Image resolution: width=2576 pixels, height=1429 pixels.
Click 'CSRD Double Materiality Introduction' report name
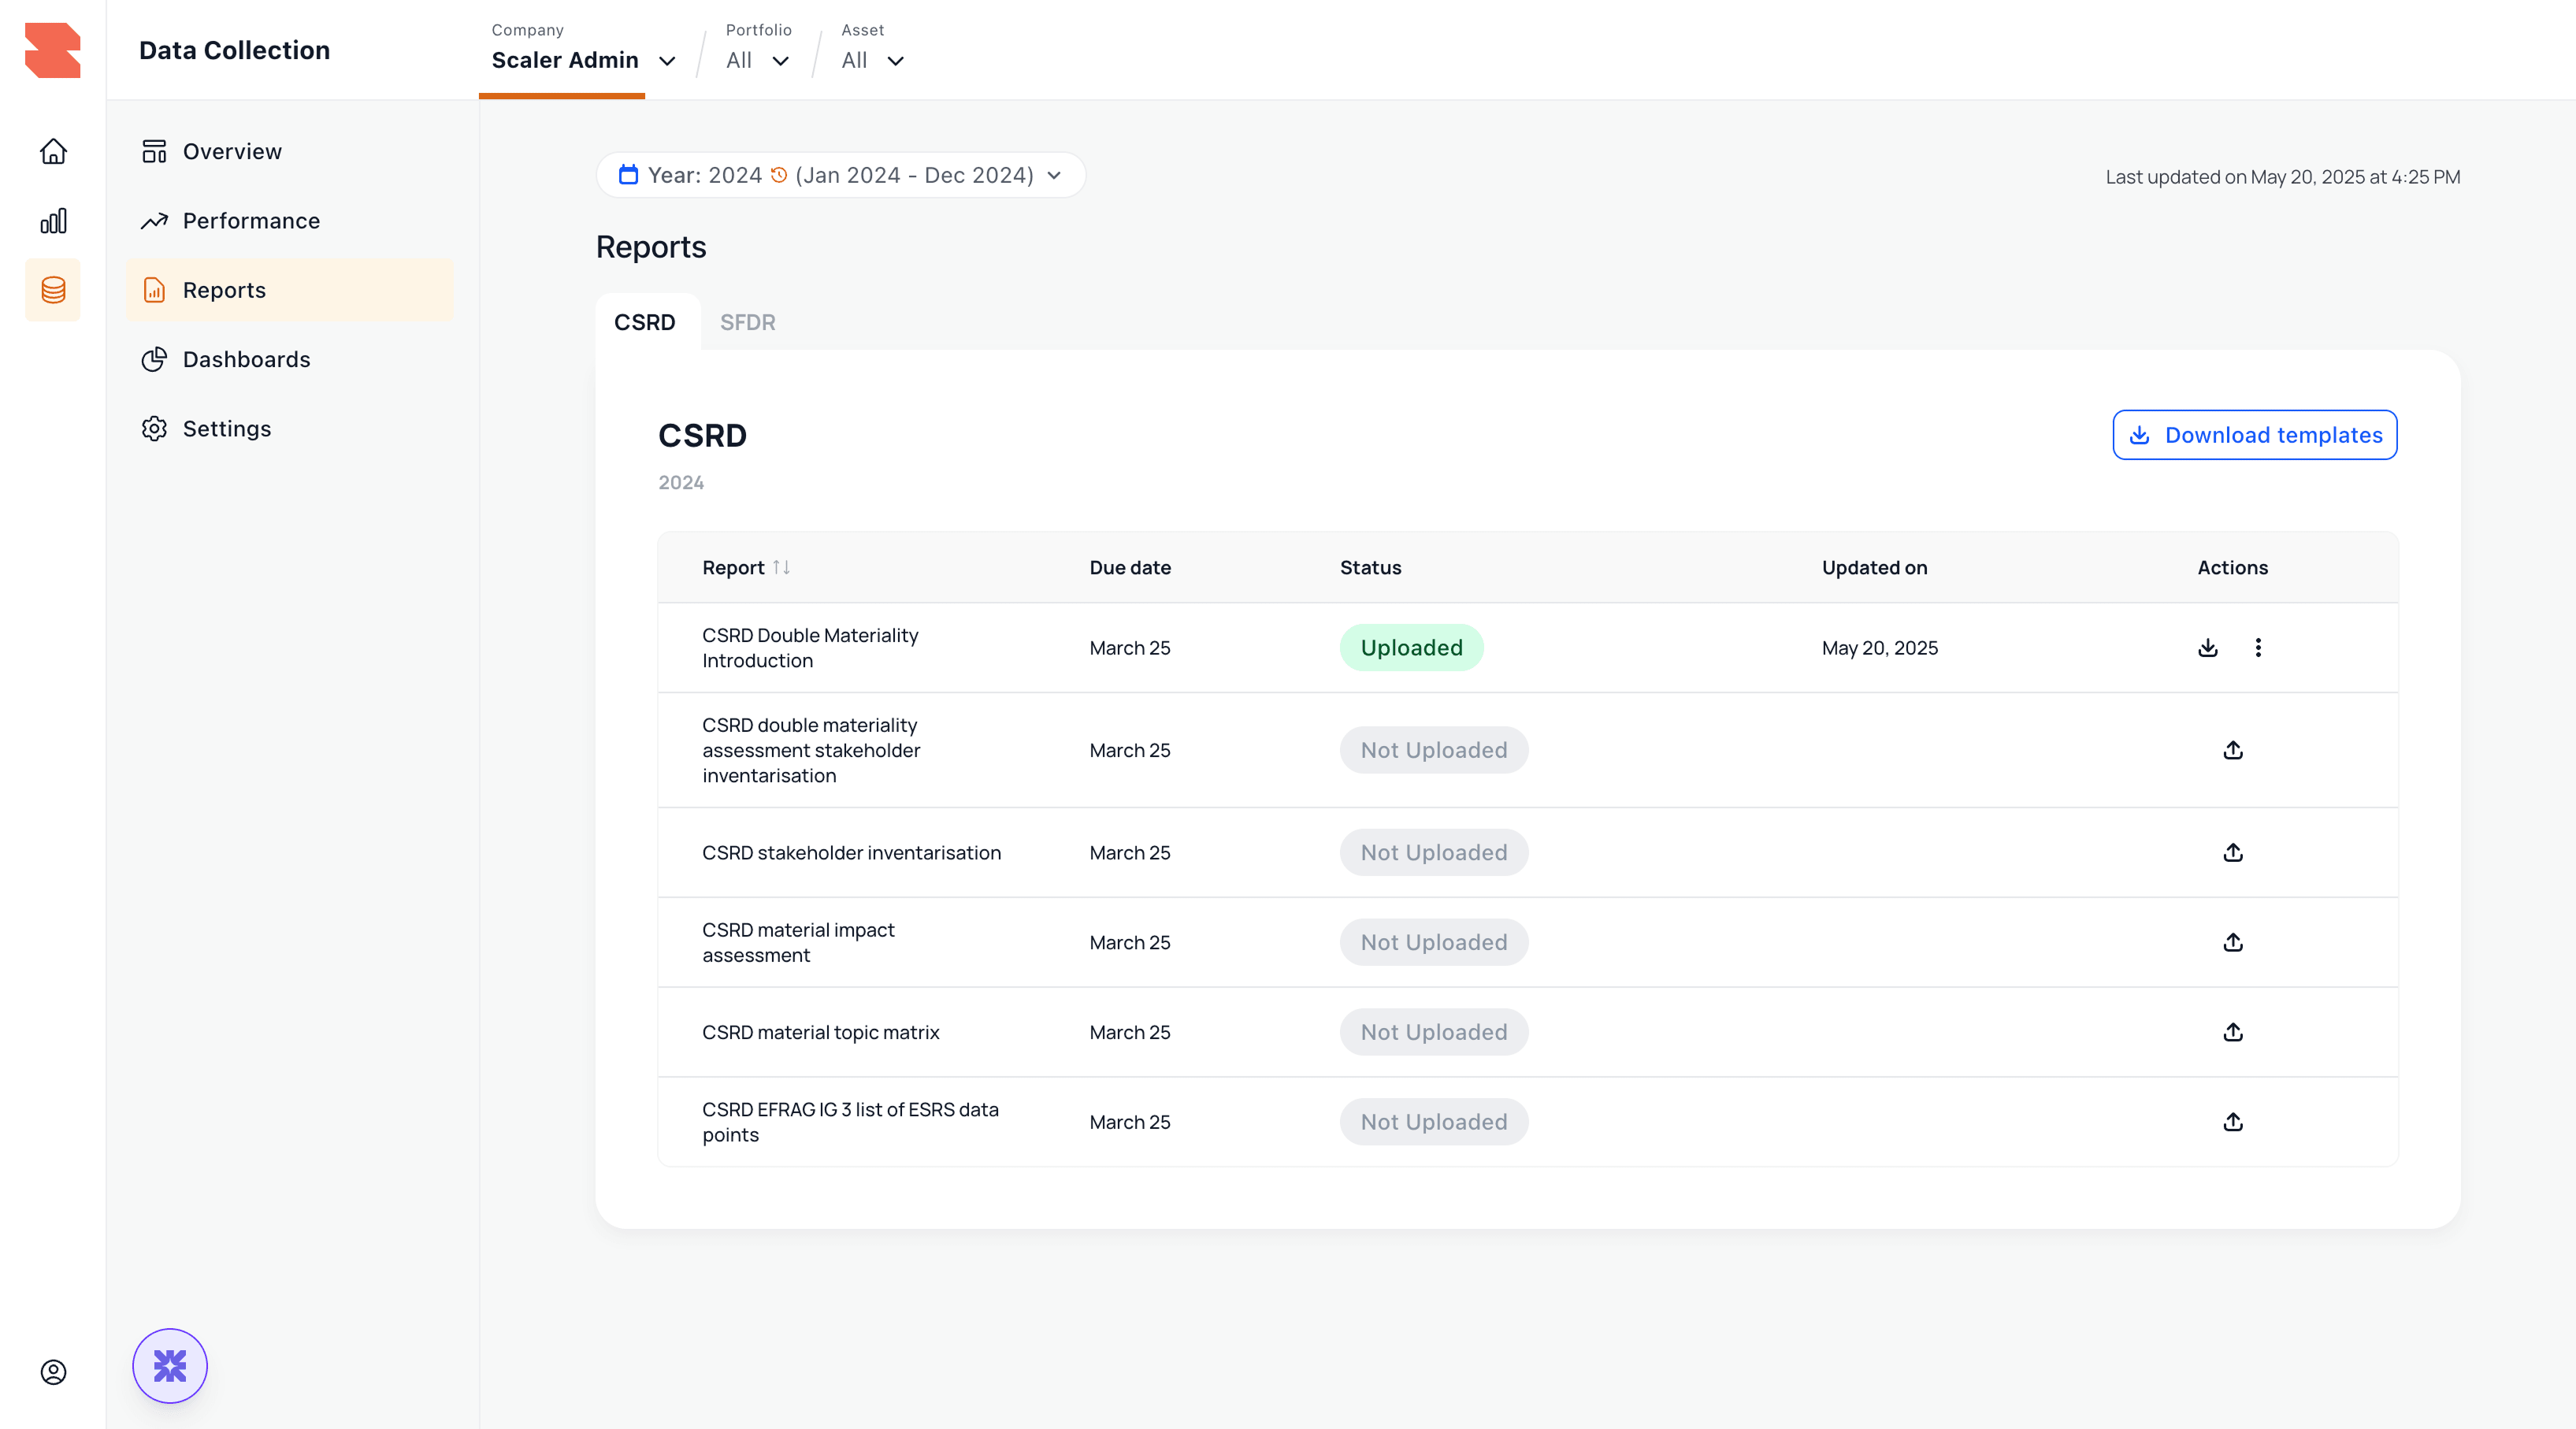[810, 648]
